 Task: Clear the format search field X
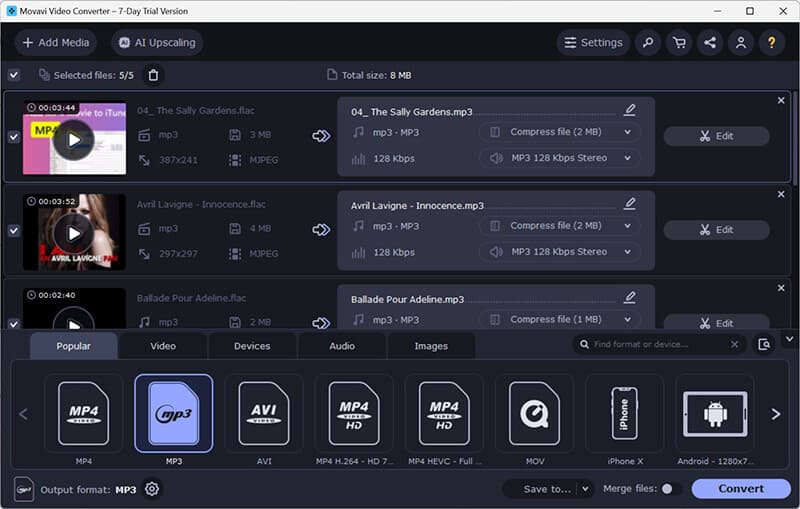[734, 345]
